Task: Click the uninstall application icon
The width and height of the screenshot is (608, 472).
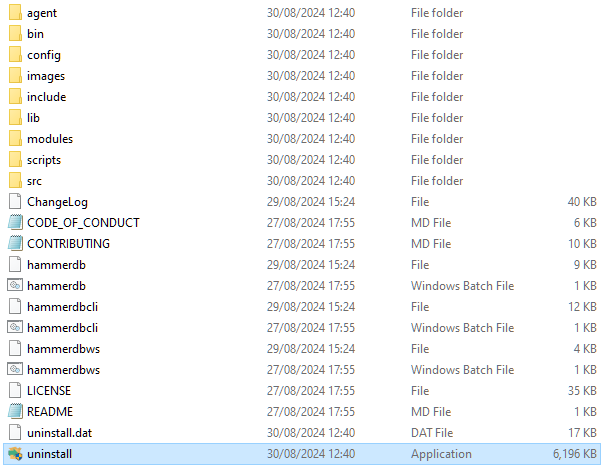Action: [15, 454]
